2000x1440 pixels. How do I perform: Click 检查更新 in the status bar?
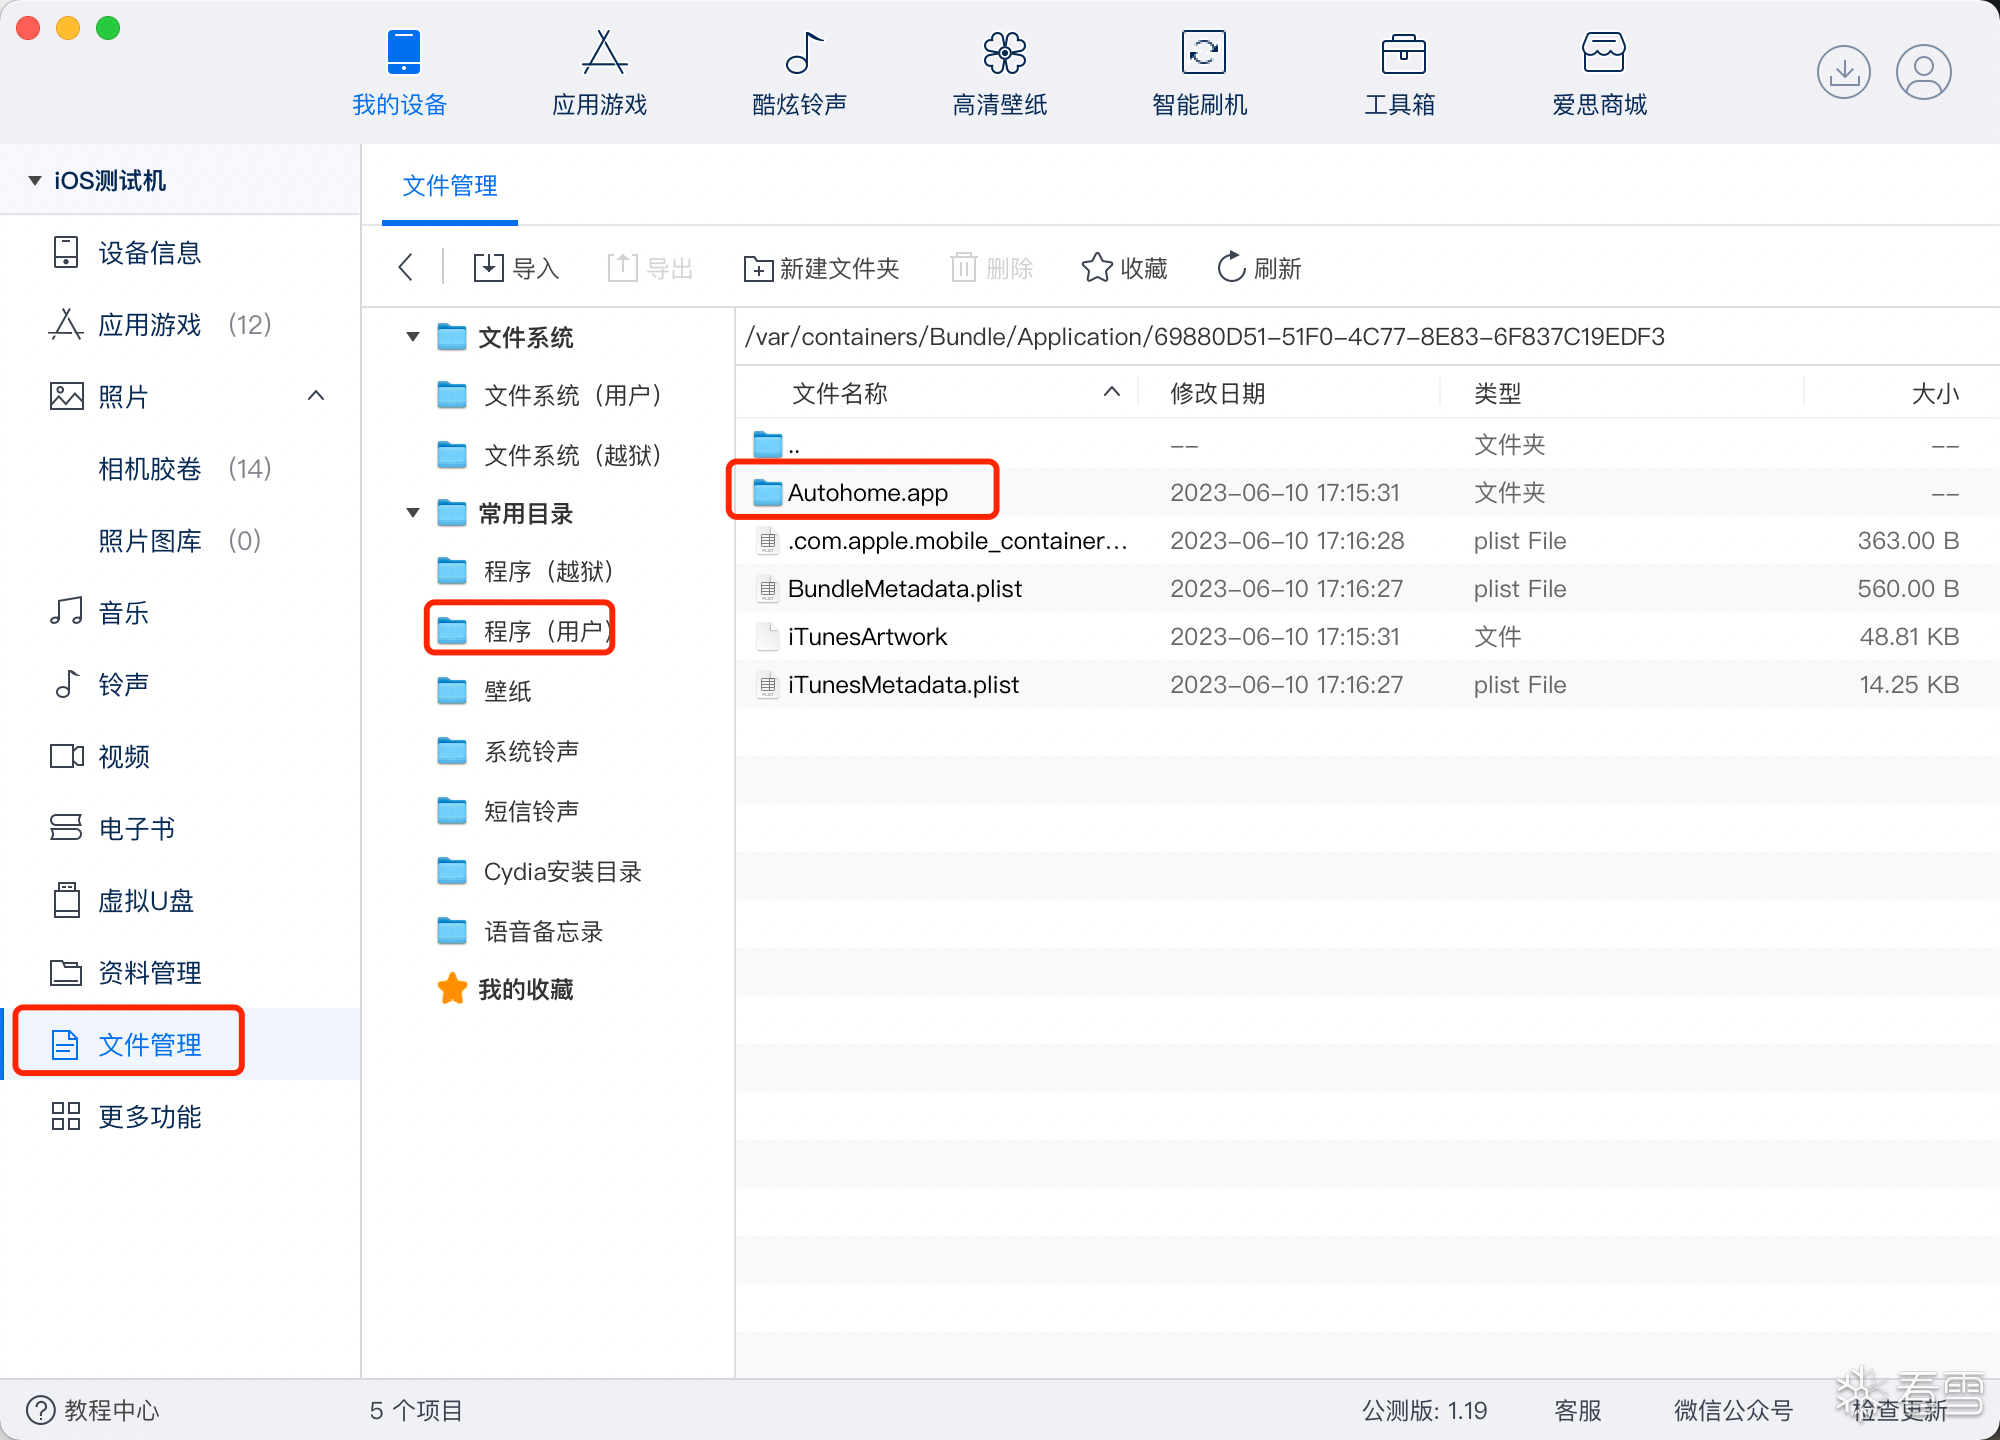(x=1898, y=1410)
